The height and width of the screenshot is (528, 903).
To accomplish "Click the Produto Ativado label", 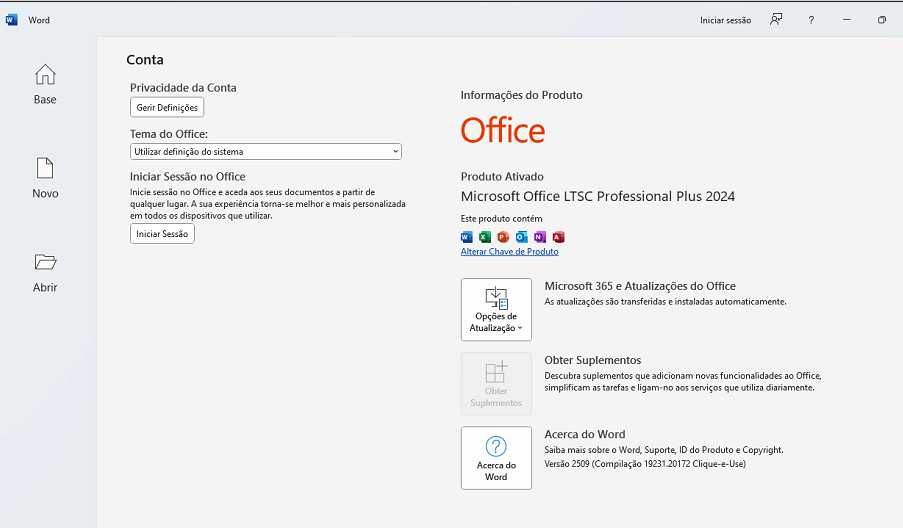I will (x=502, y=176).
